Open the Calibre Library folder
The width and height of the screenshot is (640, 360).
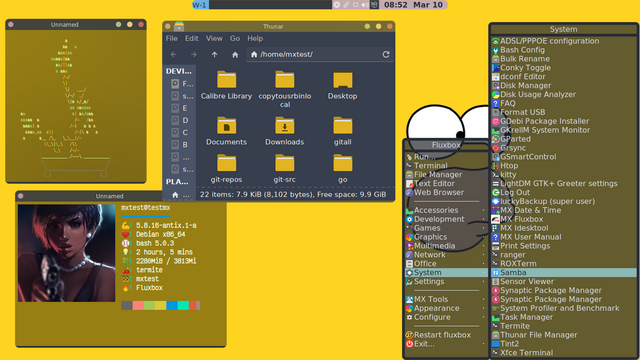click(x=226, y=86)
